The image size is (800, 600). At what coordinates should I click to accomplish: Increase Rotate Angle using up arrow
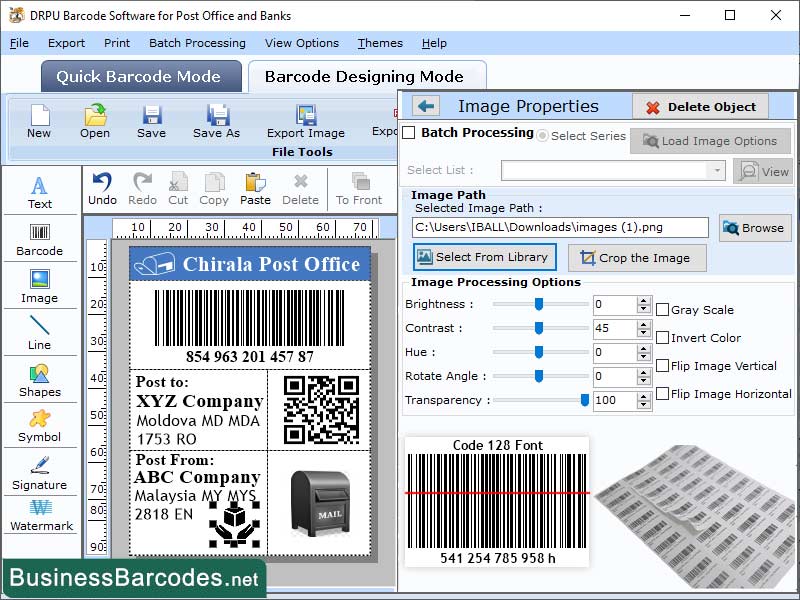point(644,371)
